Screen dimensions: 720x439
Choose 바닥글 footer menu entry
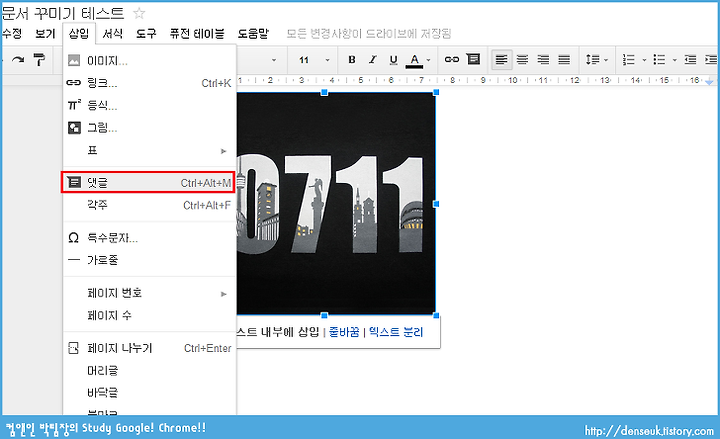[150, 393]
